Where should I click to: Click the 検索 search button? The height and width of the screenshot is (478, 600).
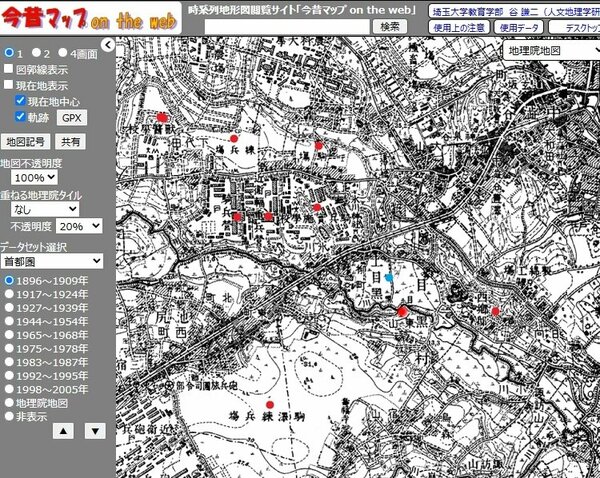[390, 26]
